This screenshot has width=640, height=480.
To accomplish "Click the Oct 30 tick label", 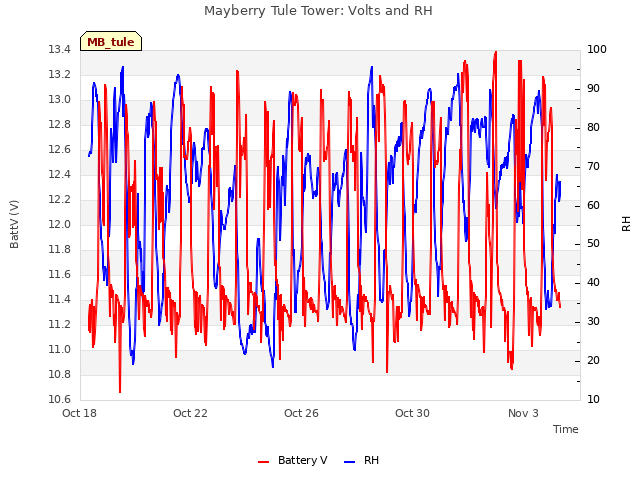I will point(412,413).
